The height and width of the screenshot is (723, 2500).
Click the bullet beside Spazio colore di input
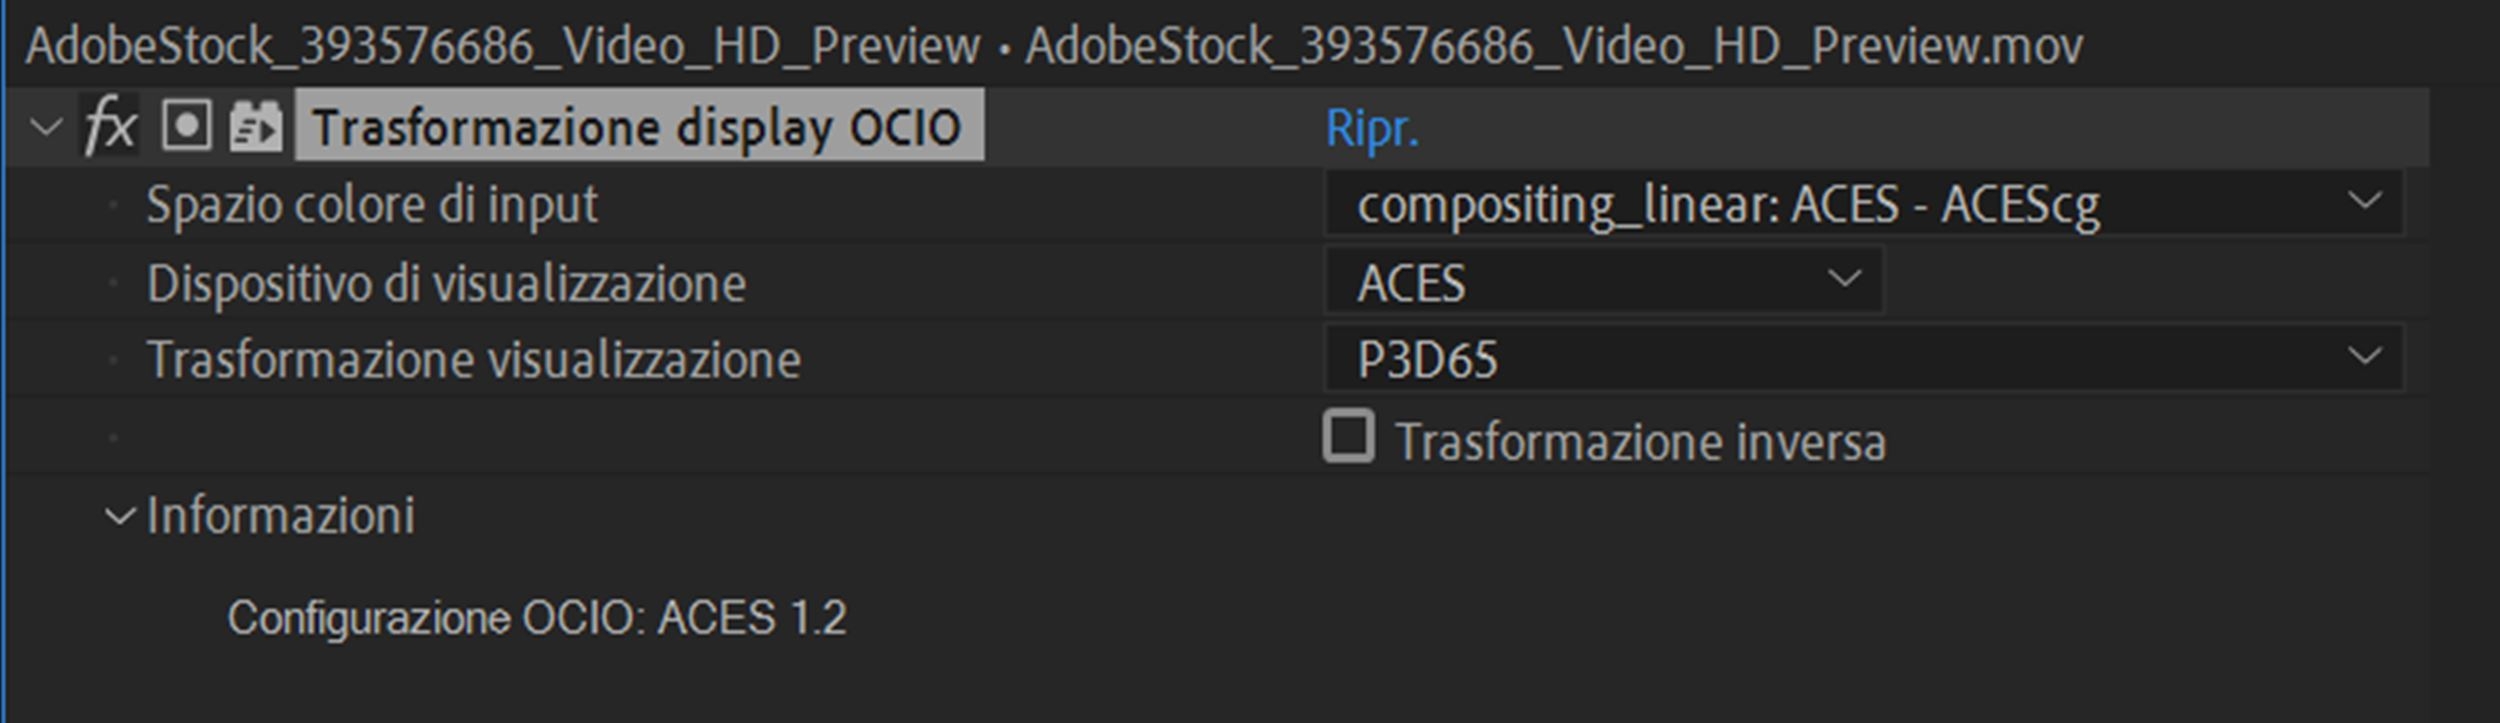(113, 205)
